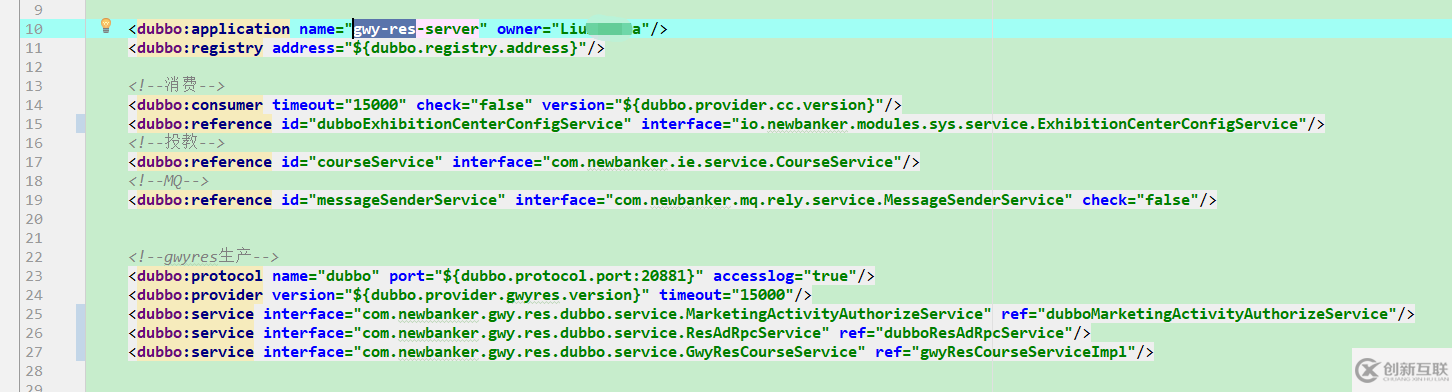
Task: Click the selected text "gwy-res" in application name
Action: click(384, 29)
